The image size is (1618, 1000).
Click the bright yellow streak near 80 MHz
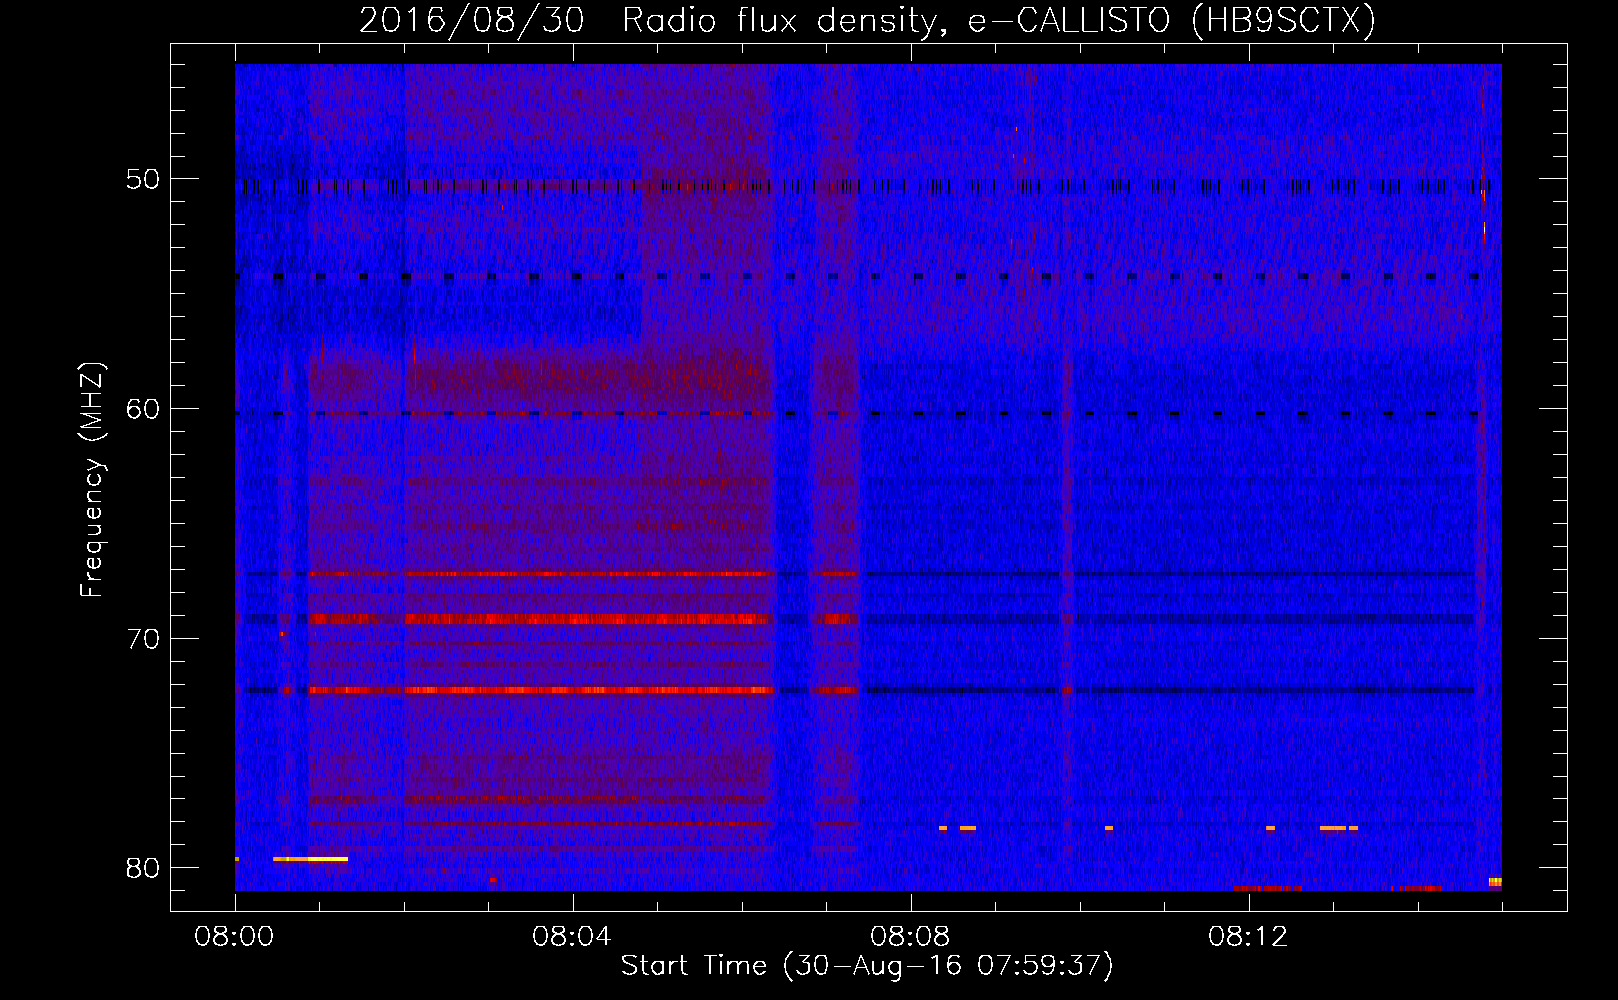[x=310, y=859]
